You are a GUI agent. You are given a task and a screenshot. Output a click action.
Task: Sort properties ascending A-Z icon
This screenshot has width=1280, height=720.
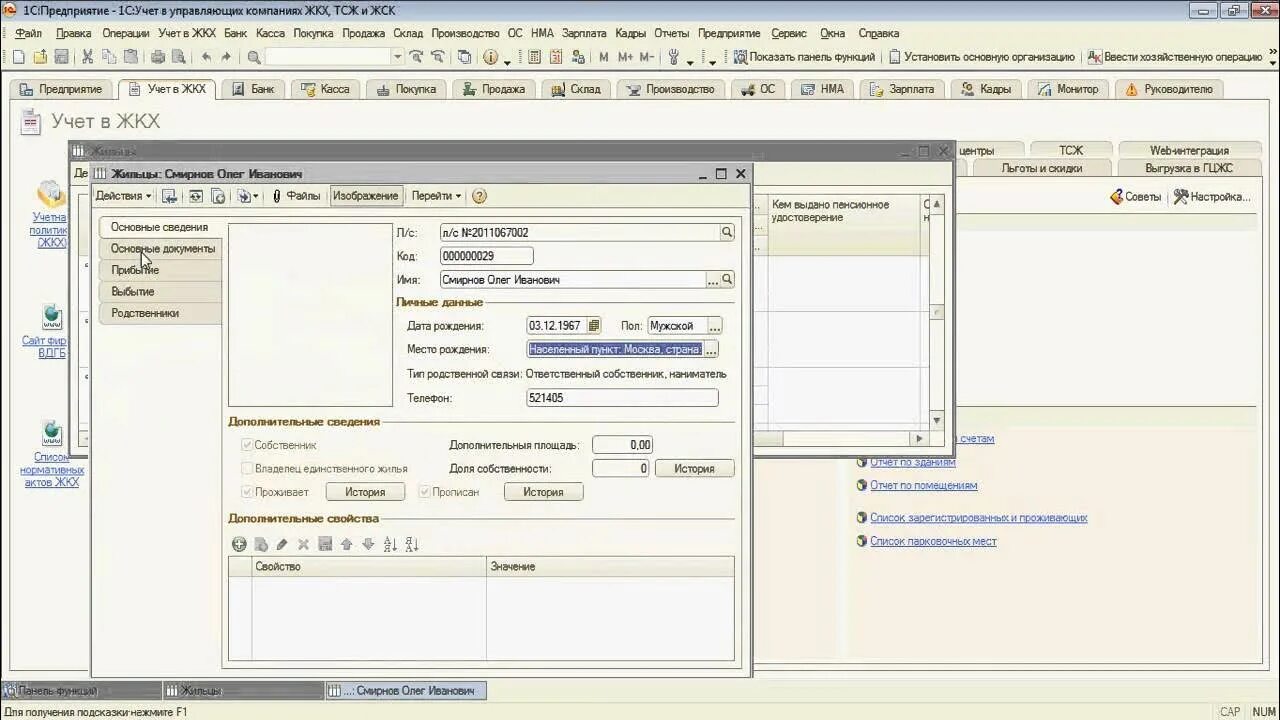[x=390, y=544]
